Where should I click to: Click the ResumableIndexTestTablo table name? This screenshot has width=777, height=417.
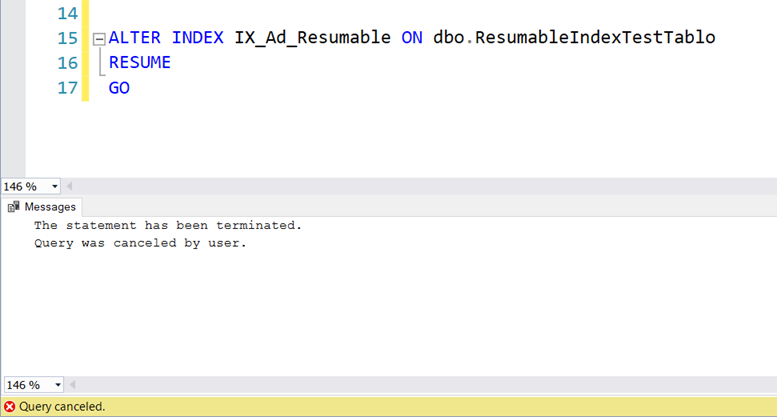(595, 38)
